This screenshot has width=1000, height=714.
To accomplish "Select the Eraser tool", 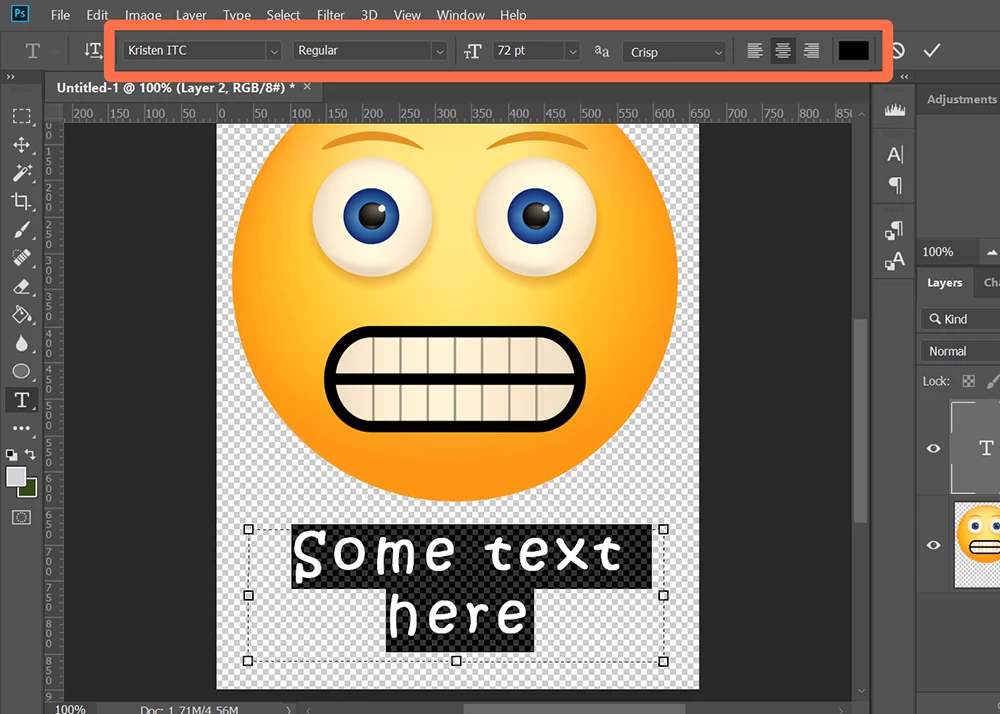I will coord(21,286).
